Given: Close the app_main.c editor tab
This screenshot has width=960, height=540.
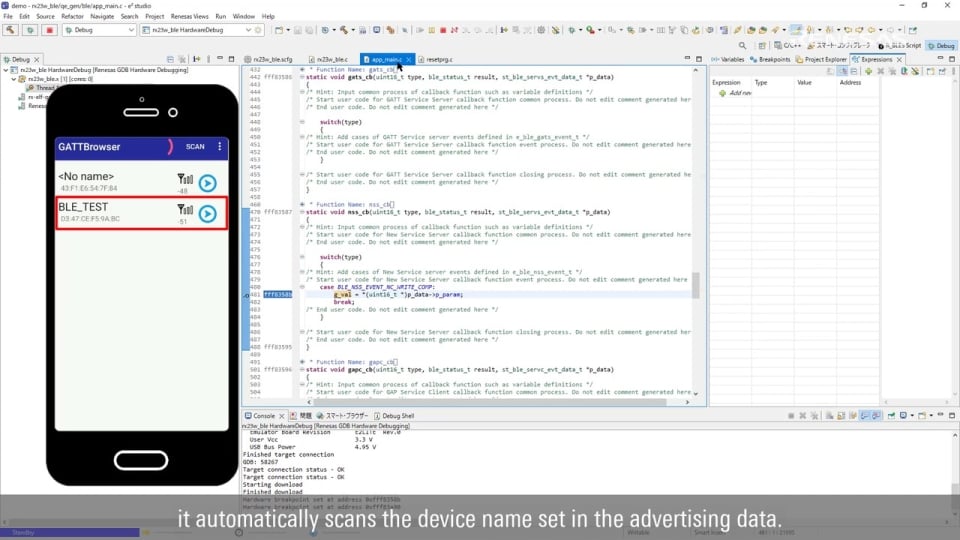Looking at the screenshot, I should [410, 59].
